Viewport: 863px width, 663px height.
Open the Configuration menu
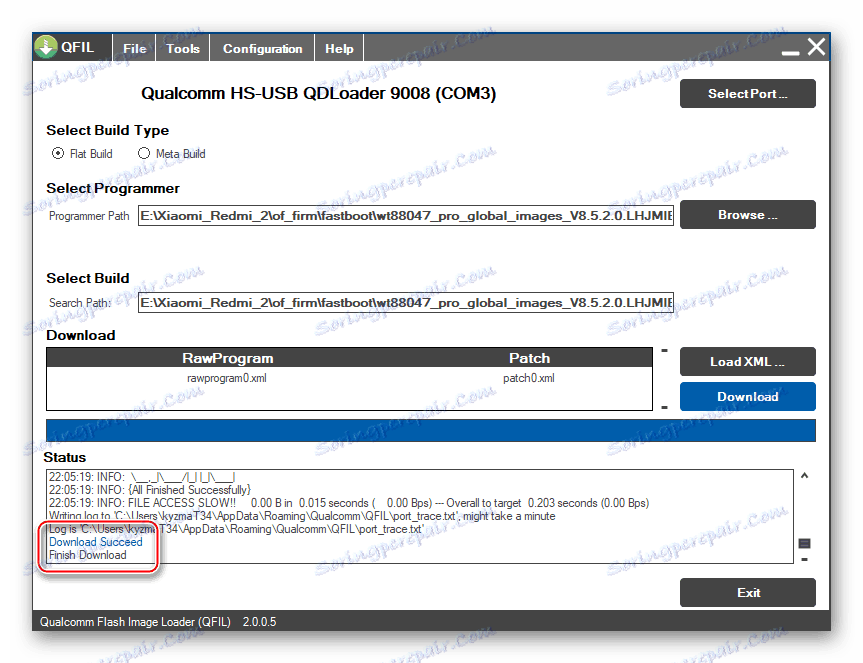[x=262, y=48]
